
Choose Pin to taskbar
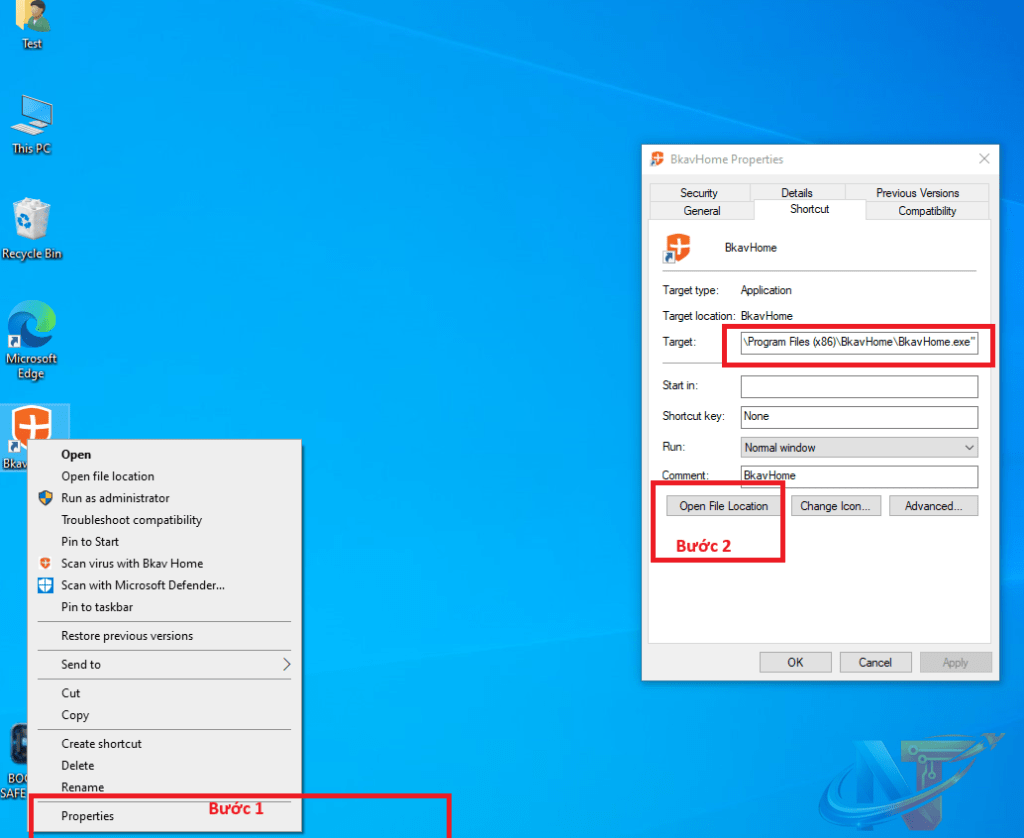[x=165, y=607]
